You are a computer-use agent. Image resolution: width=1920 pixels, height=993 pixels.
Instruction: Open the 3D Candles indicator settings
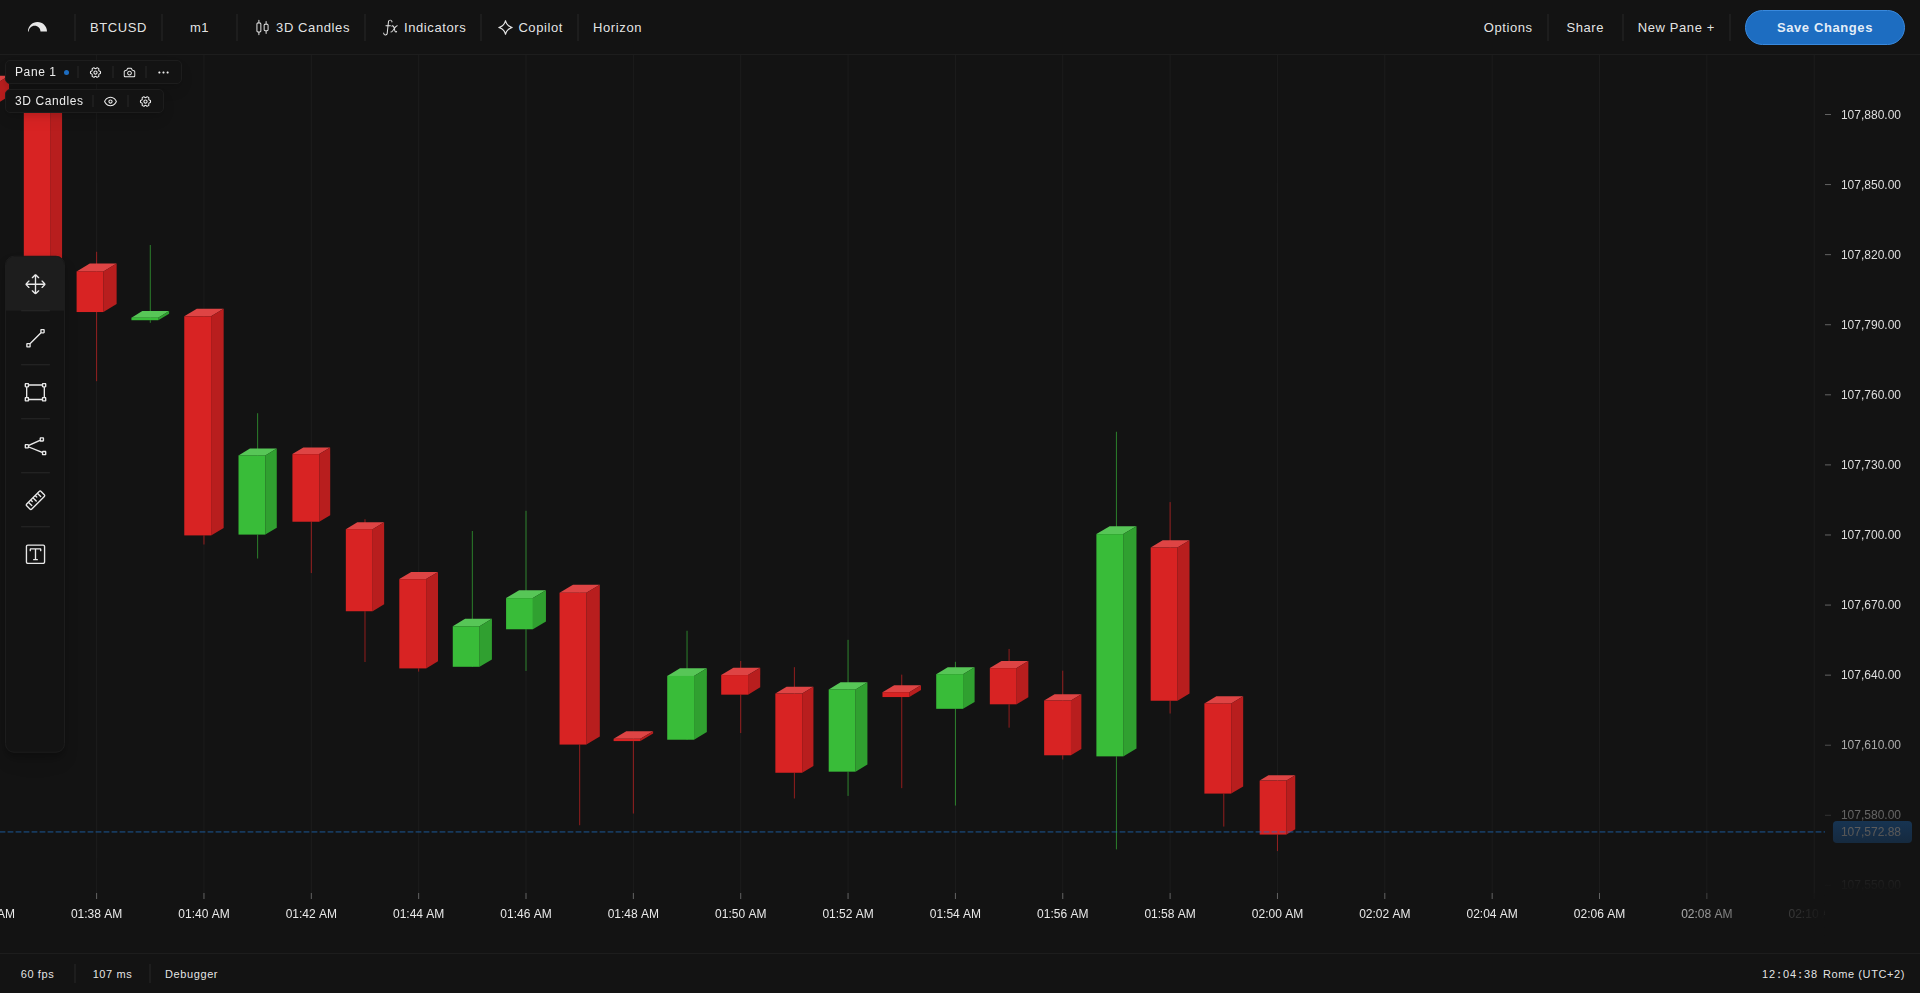pyautogui.click(x=145, y=101)
